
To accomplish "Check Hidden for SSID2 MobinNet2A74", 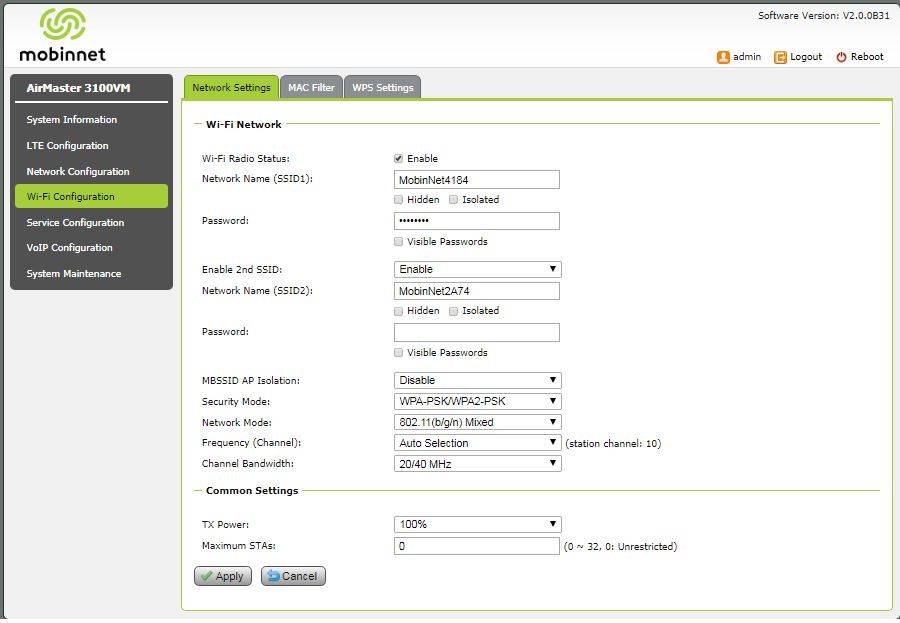I will [x=398, y=311].
